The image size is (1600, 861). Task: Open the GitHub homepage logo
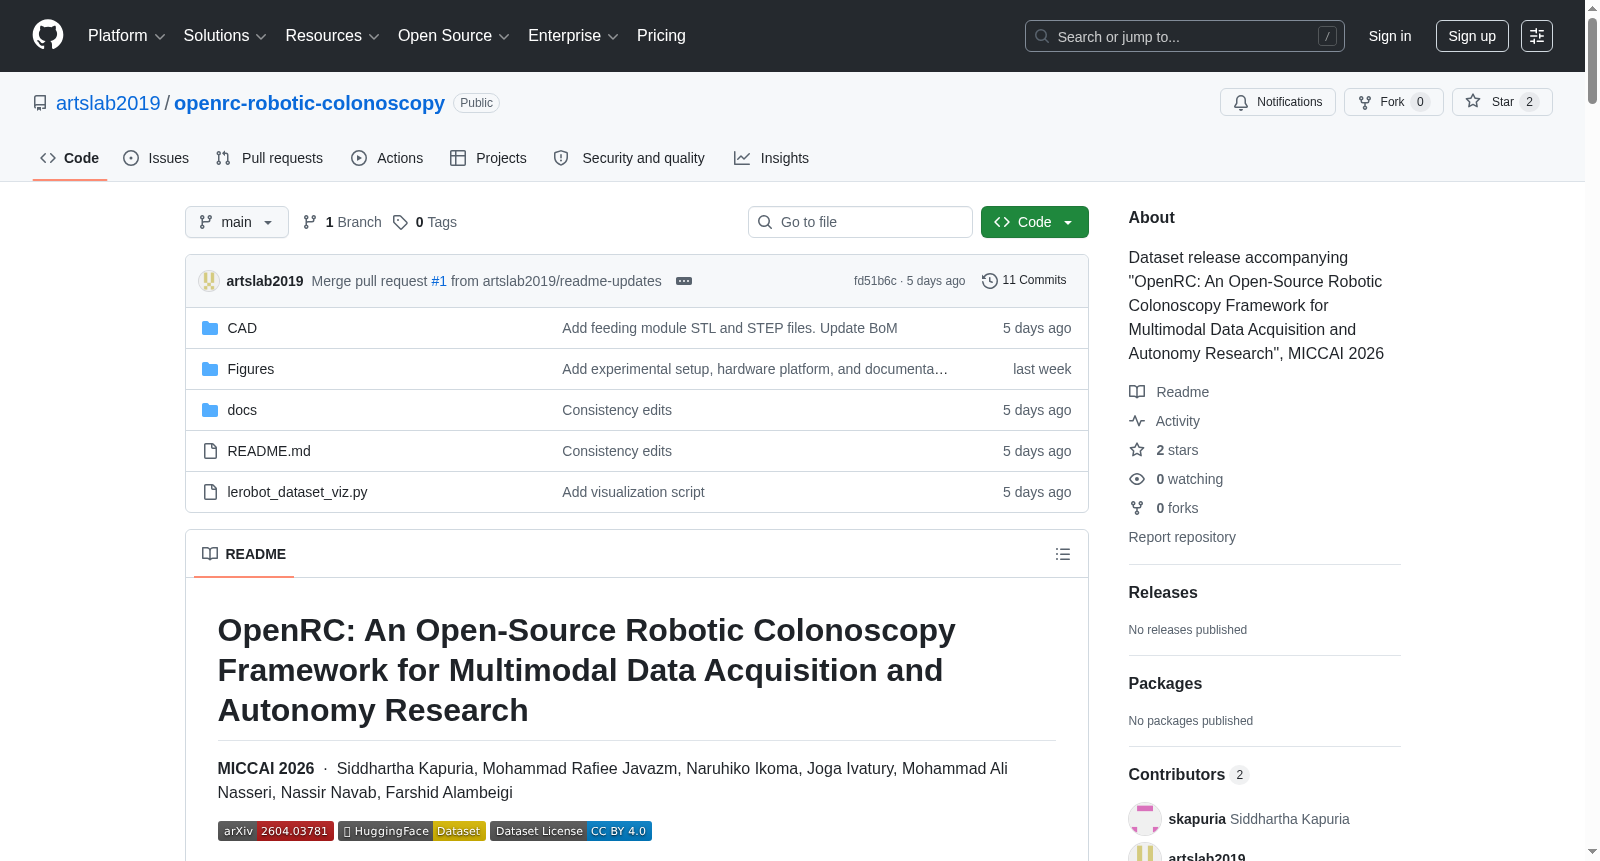[x=48, y=36]
